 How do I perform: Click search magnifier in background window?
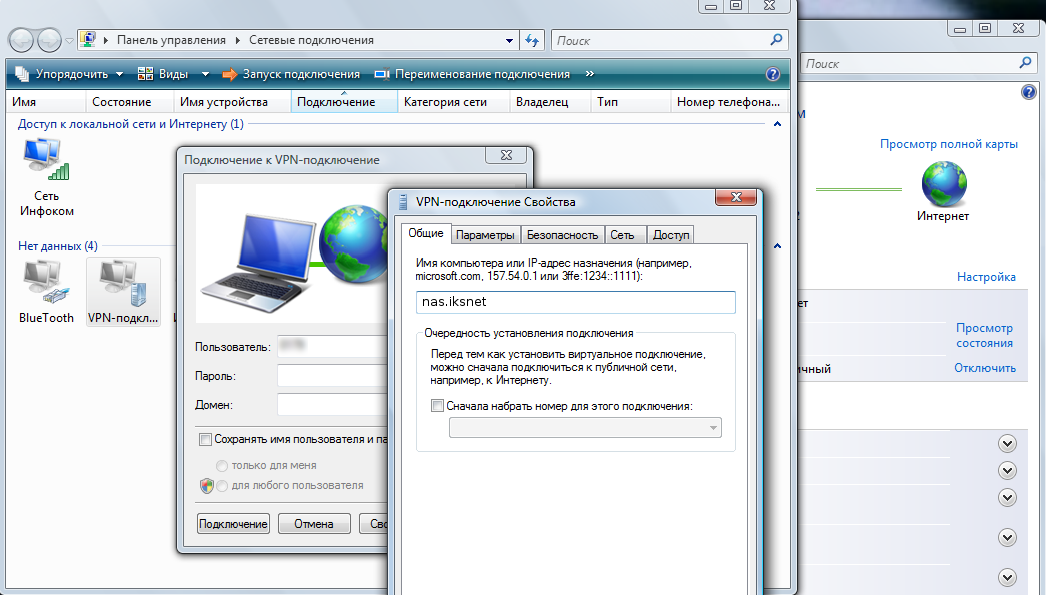pyautogui.click(x=1025, y=63)
